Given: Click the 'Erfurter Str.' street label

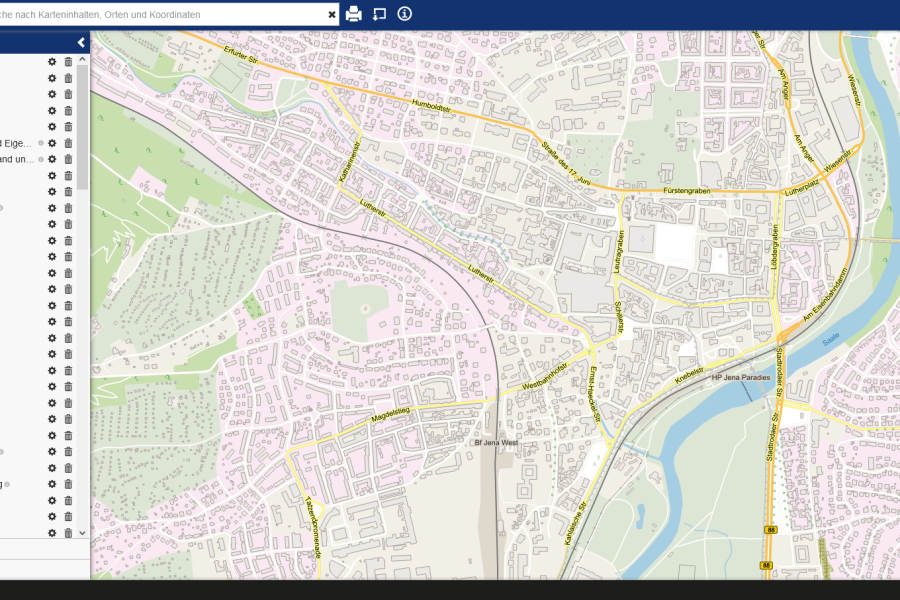Looking at the screenshot, I should (x=242, y=55).
